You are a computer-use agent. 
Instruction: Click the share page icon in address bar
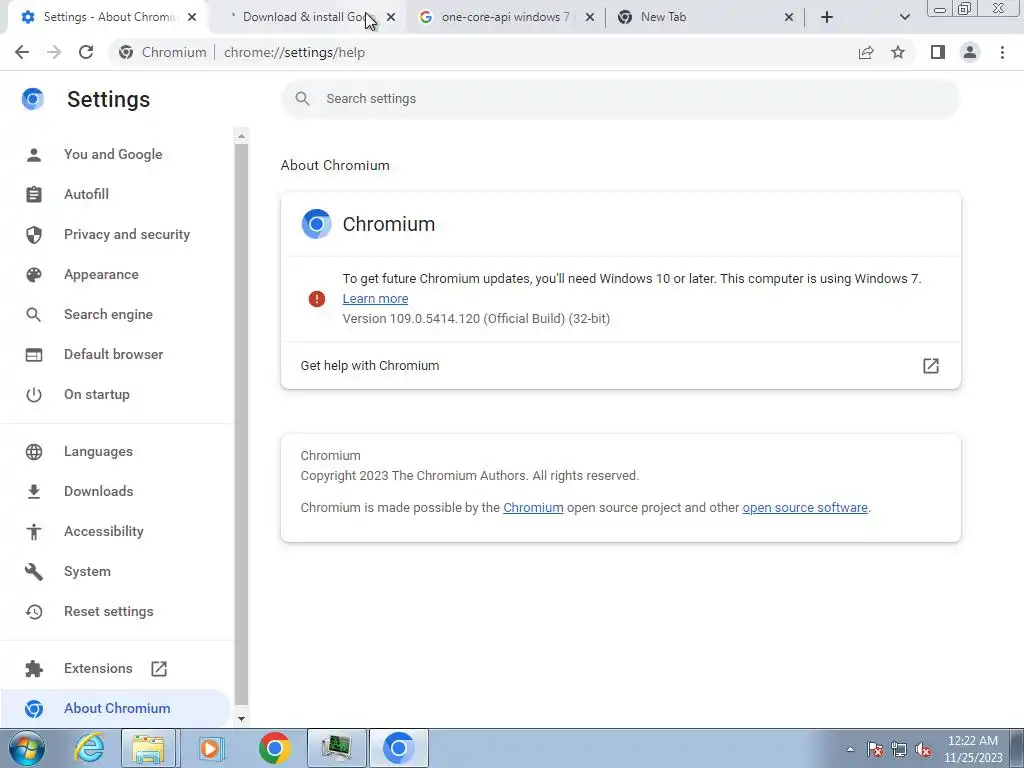(866, 52)
